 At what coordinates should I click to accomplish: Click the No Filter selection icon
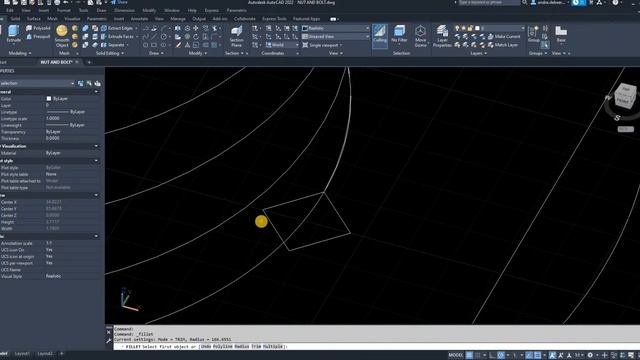[x=399, y=34]
